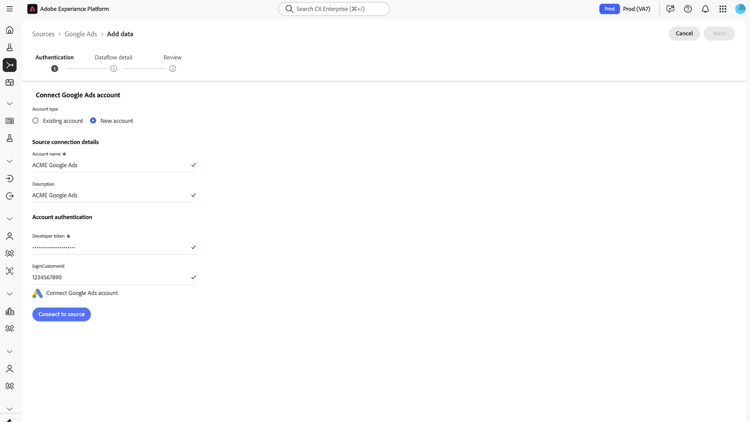
Task: Open the face-scan Identities sidebar icon
Action: point(10,271)
